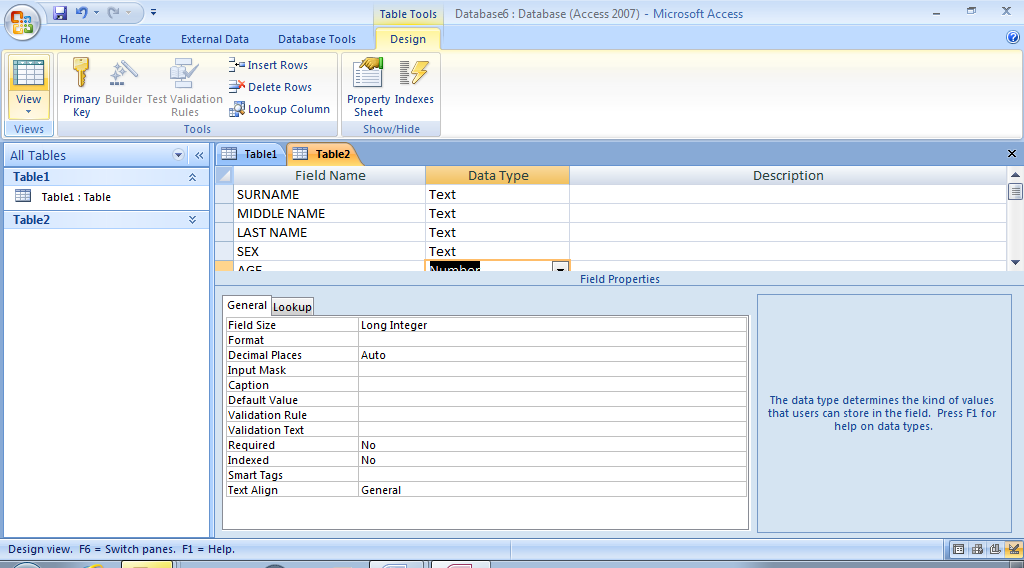Viewport: 1024px width, 568px height.
Task: Click the Office Button logo
Action: coord(22,21)
